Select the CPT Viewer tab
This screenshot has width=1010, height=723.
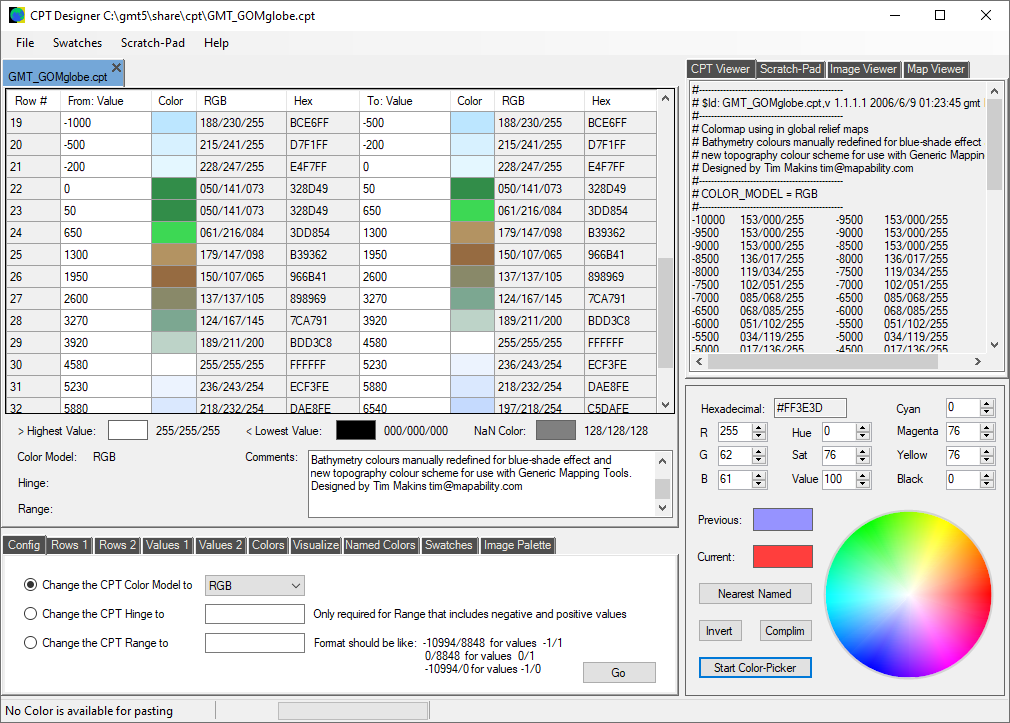(x=720, y=69)
